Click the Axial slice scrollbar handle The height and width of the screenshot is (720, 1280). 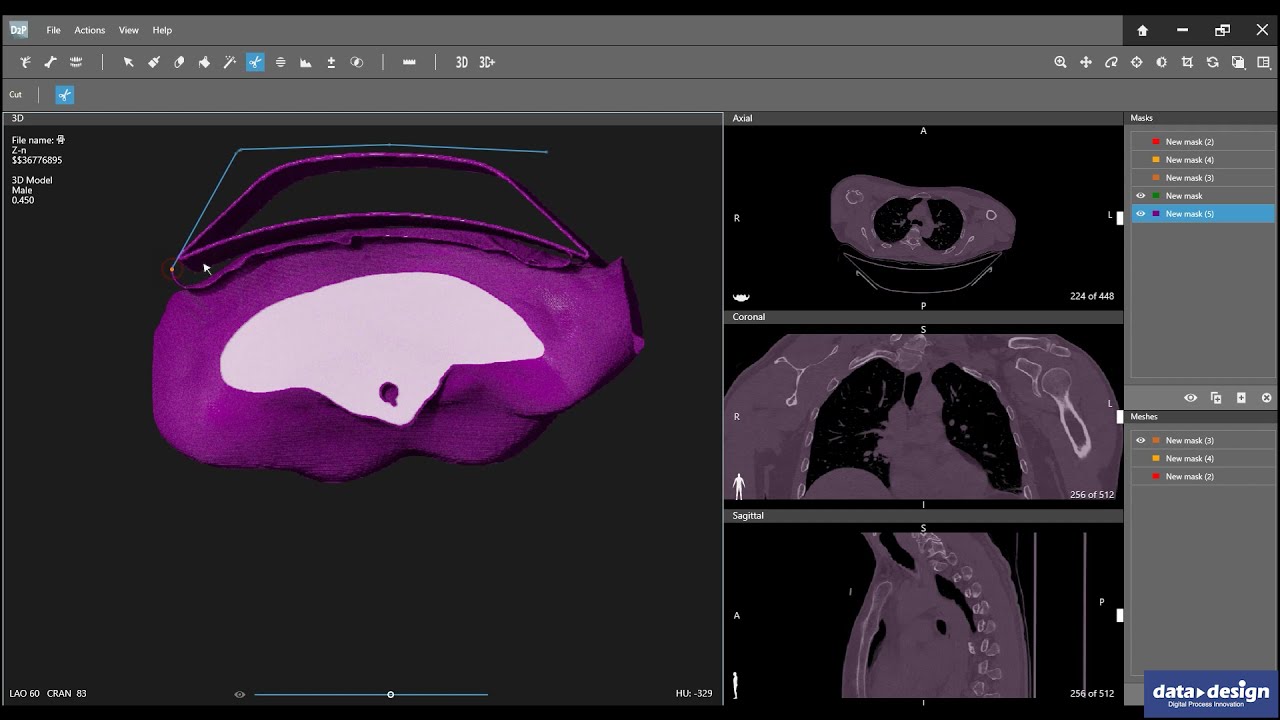(1120, 218)
